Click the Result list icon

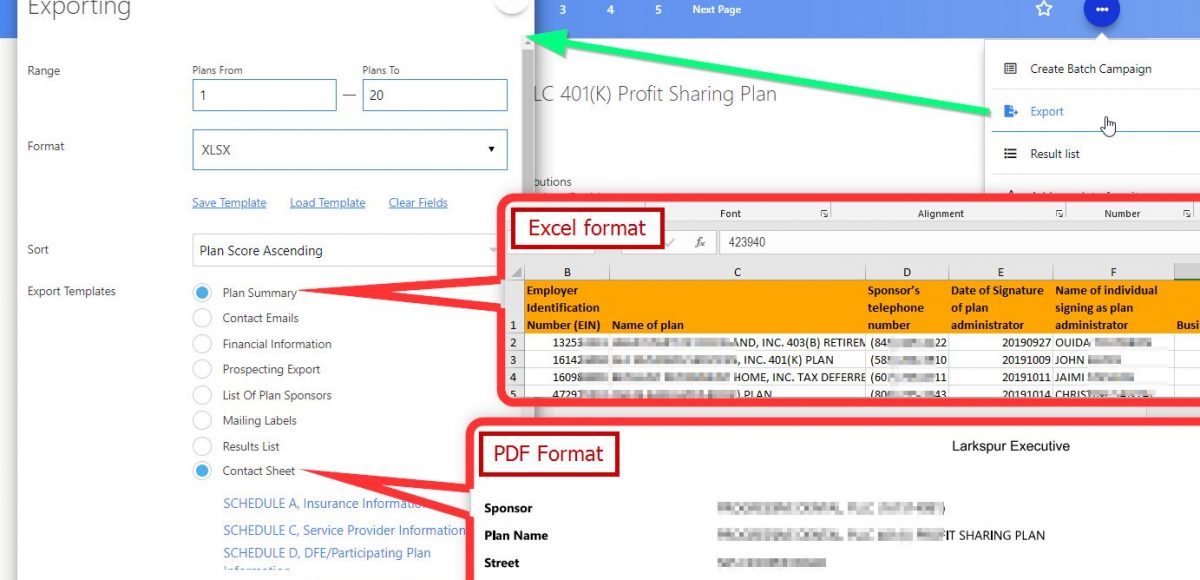(1010, 154)
